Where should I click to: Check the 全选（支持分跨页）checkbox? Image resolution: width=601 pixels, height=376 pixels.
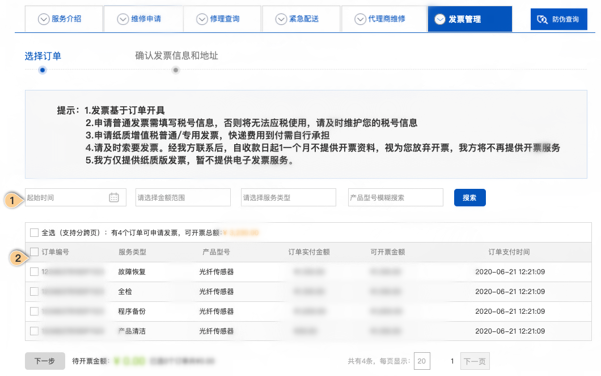click(x=34, y=232)
